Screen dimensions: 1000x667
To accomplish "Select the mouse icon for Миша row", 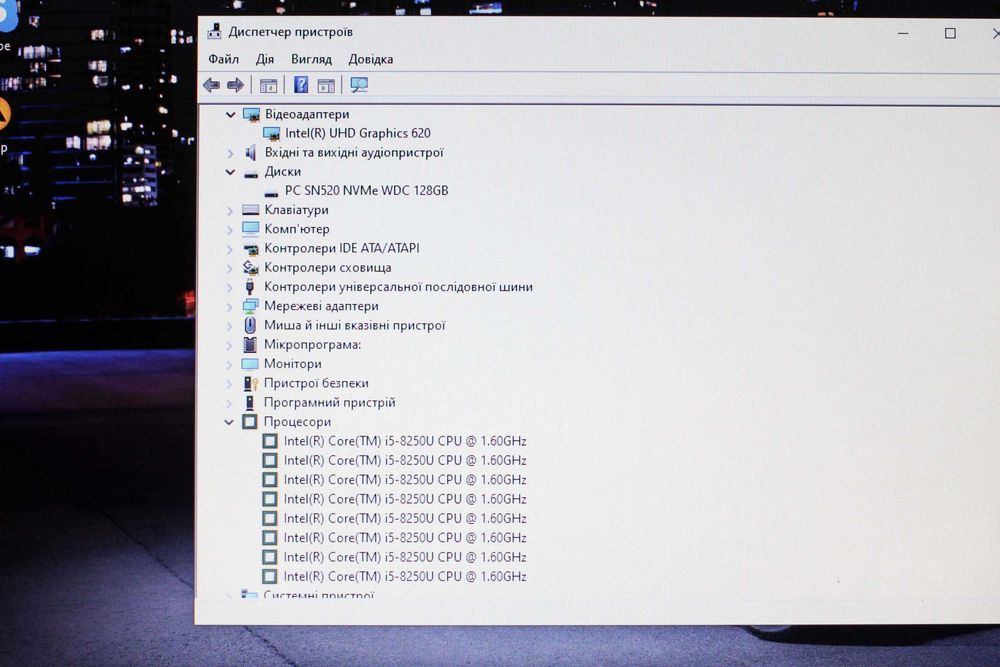I will coord(250,325).
